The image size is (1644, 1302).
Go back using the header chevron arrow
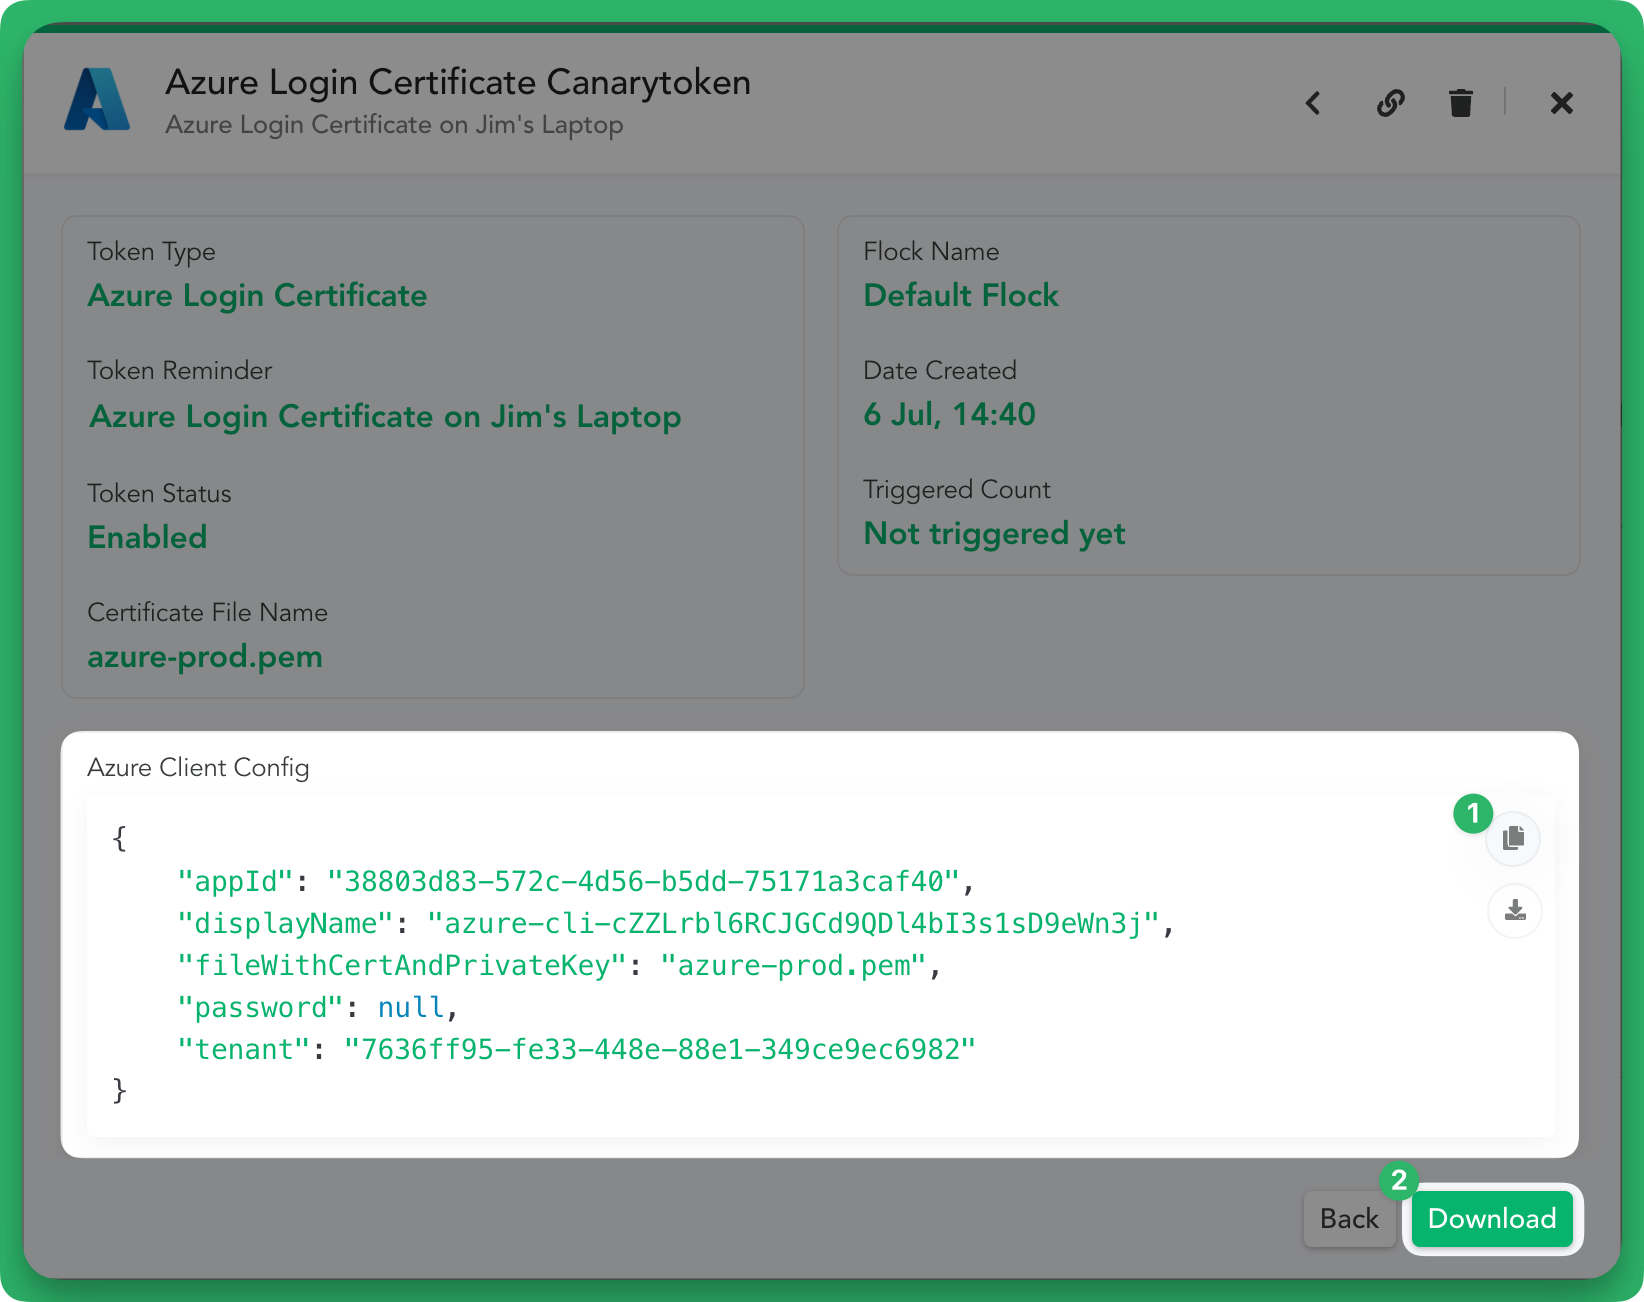coord(1314,103)
